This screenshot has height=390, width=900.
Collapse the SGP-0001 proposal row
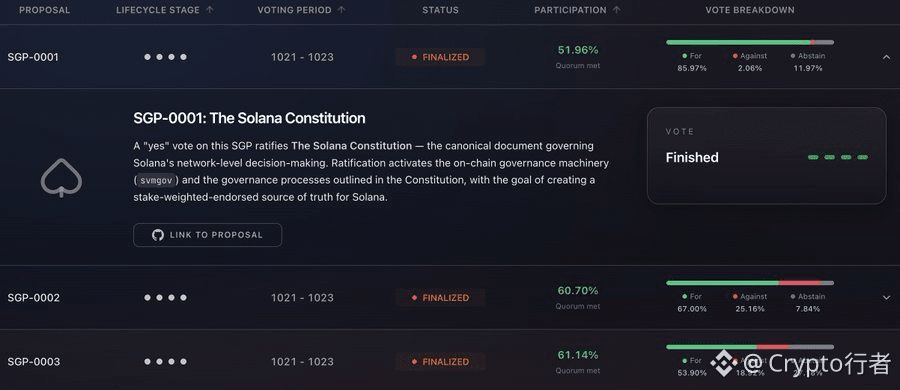[x=886, y=57]
